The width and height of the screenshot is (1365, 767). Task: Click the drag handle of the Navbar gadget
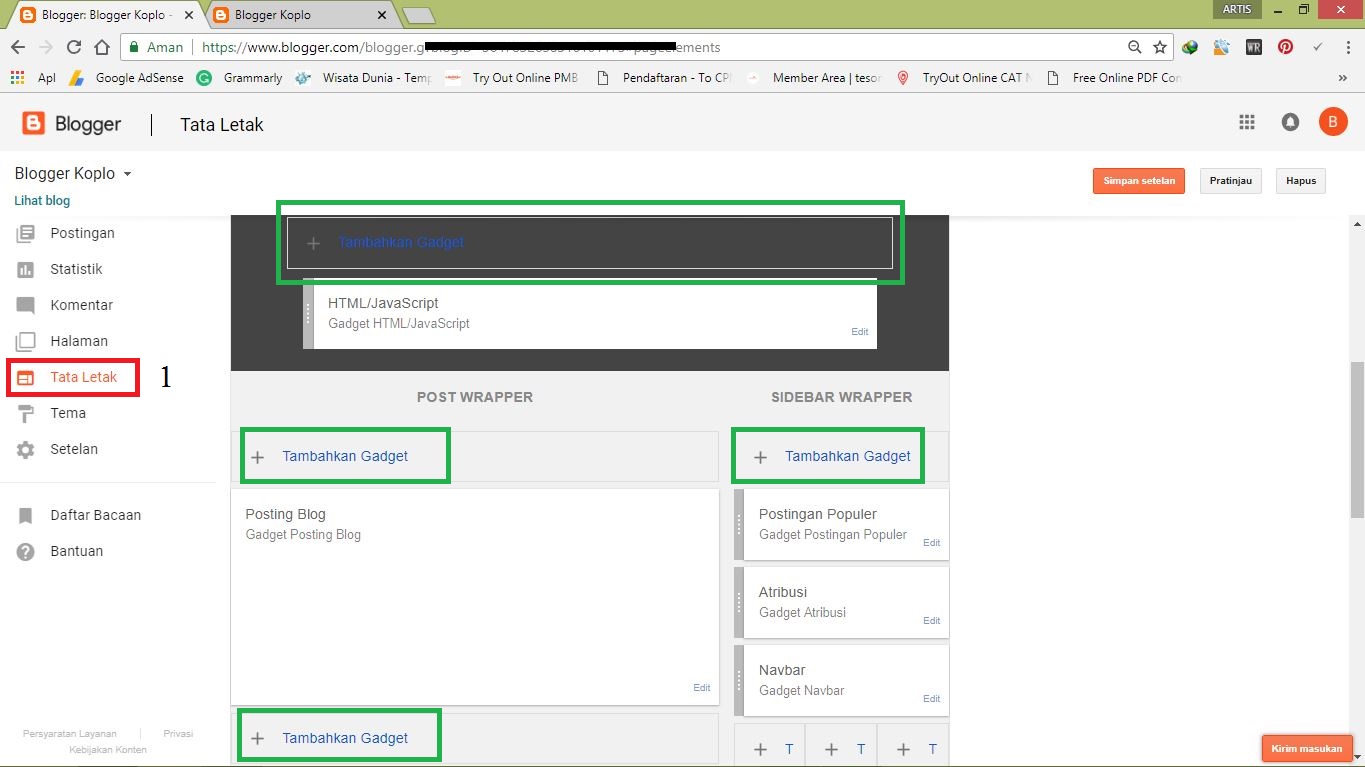tap(739, 680)
